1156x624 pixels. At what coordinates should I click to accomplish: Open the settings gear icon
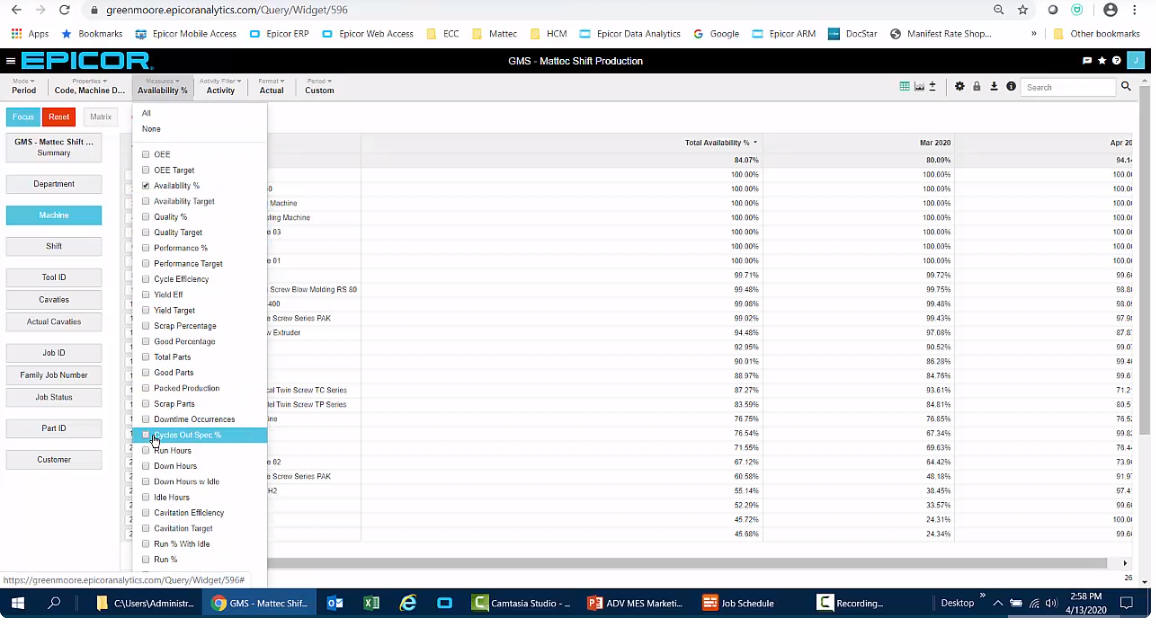pos(959,86)
